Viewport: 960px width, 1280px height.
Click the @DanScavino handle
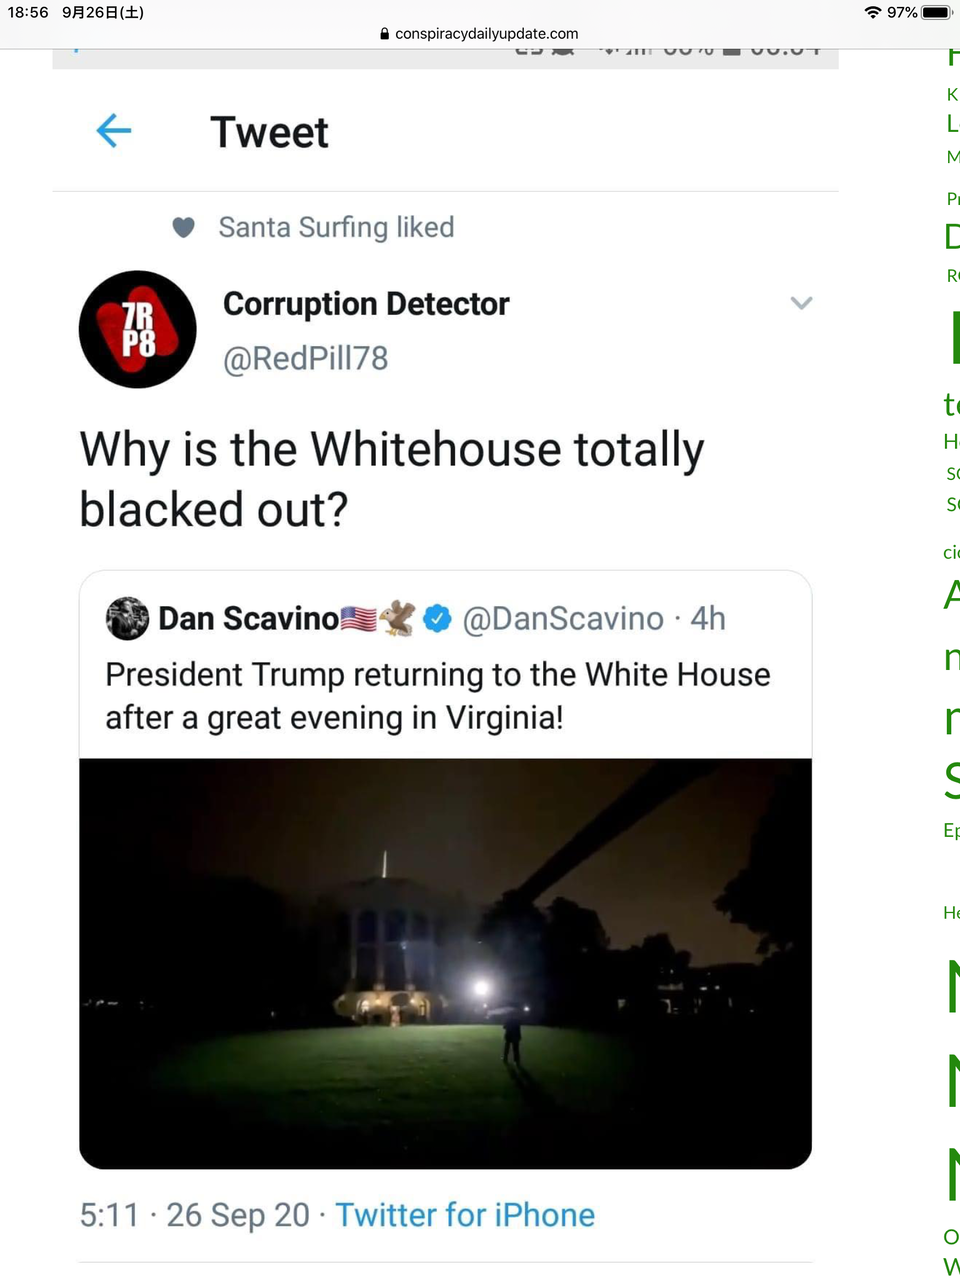pos(563,619)
